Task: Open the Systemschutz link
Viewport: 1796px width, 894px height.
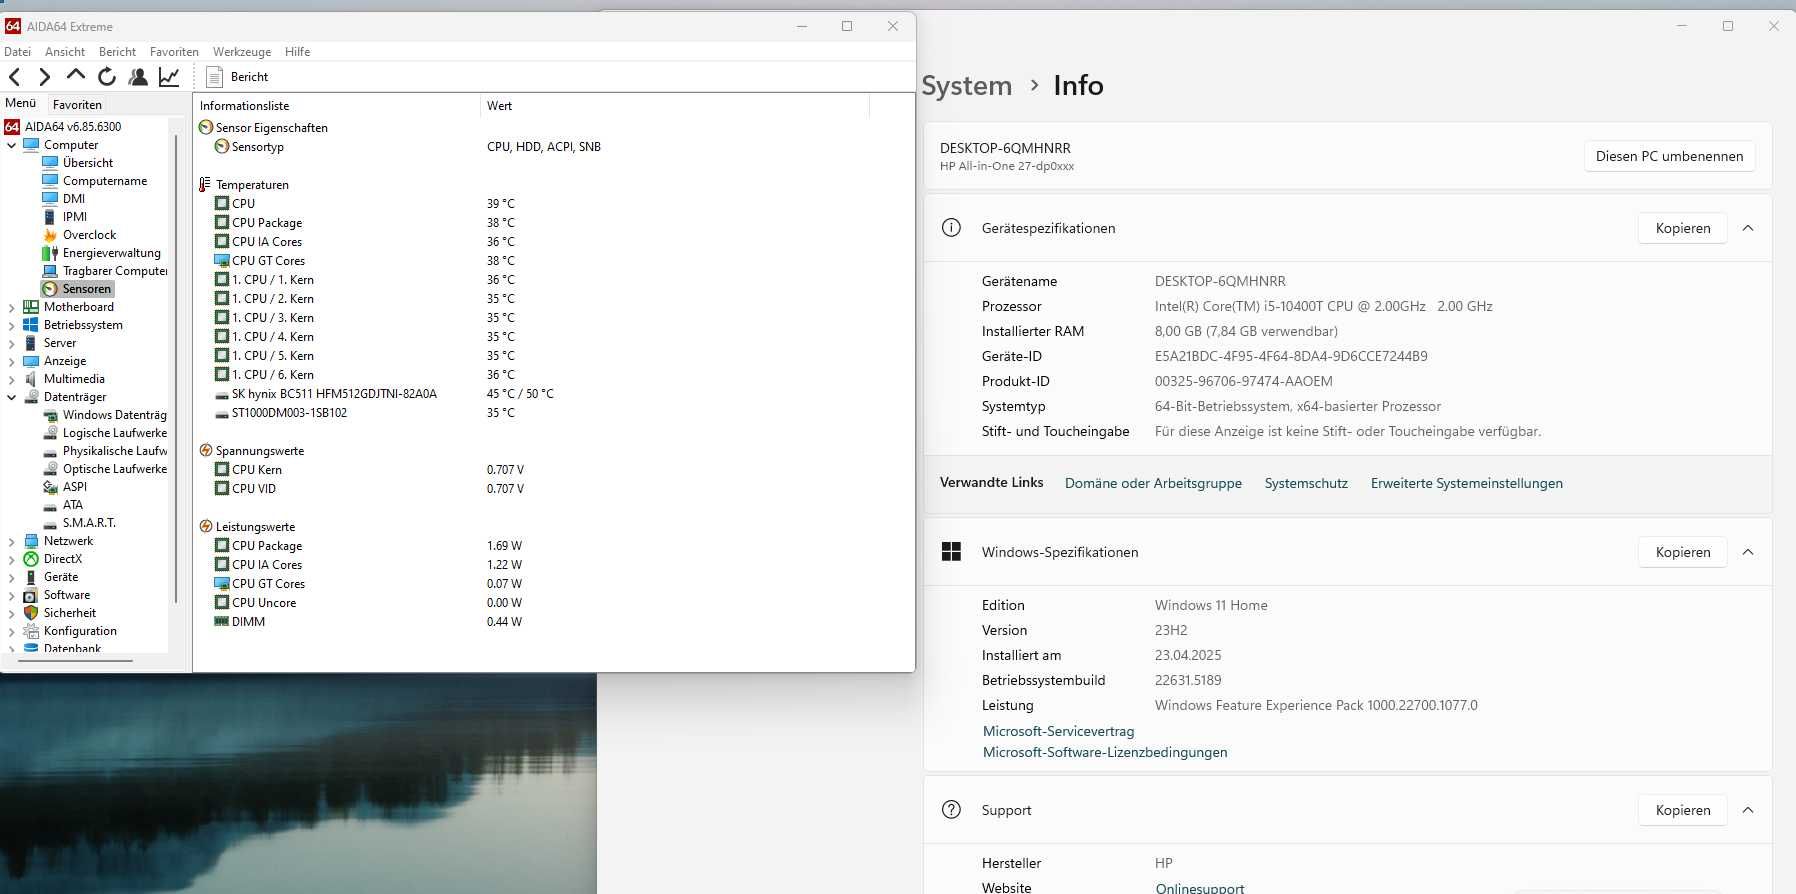Action: (1306, 483)
